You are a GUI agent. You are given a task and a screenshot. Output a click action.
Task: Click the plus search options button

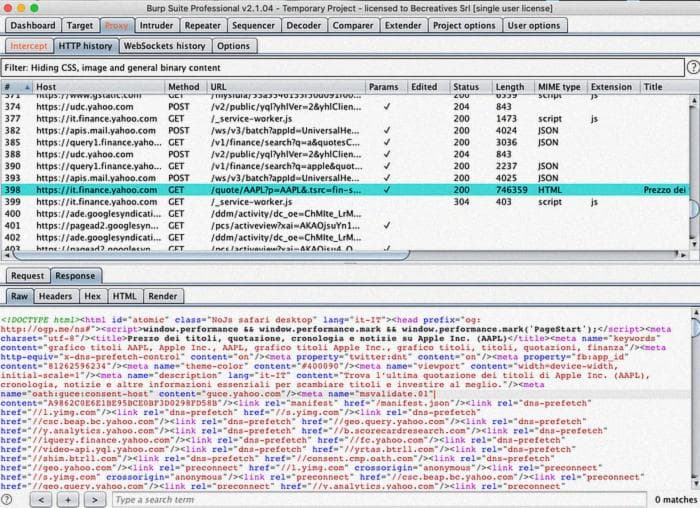(68, 500)
